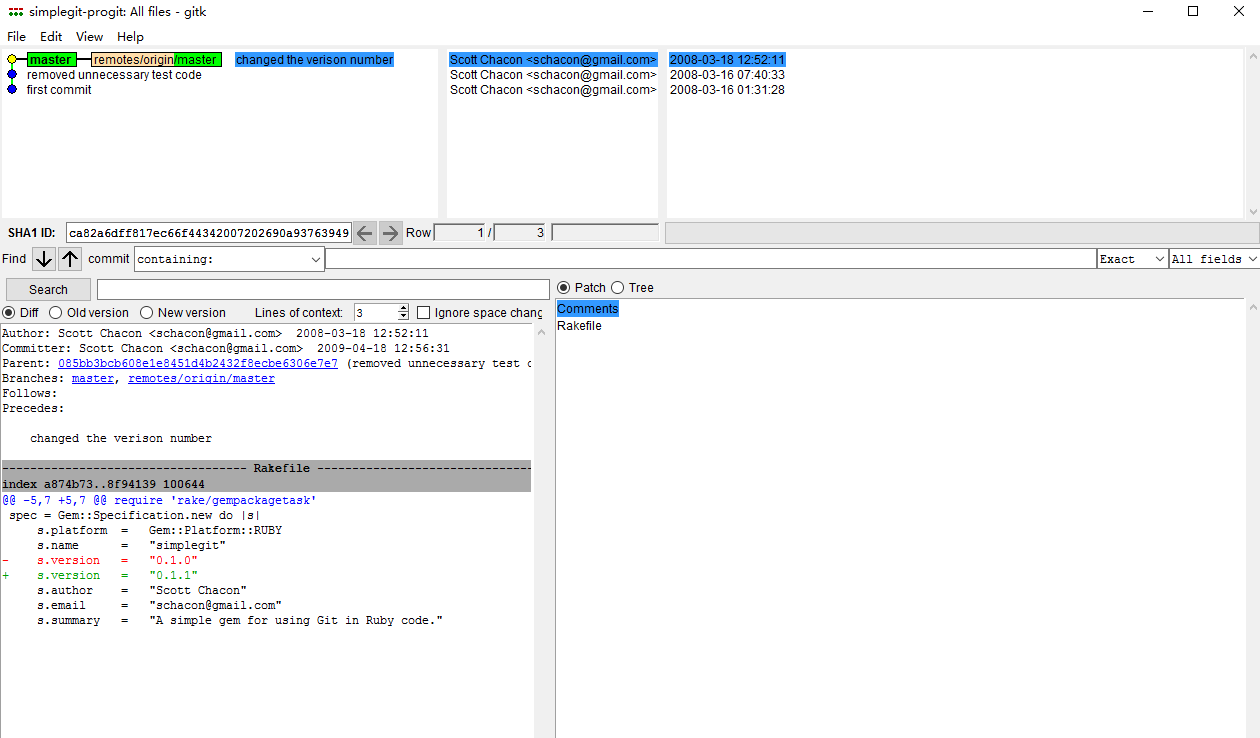Select Comments in the file list
Screen dimensions: 1260x738
pos(588,309)
